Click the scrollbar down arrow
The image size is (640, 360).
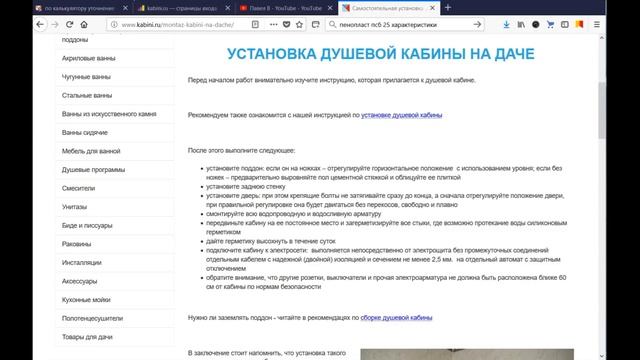tap(602, 356)
